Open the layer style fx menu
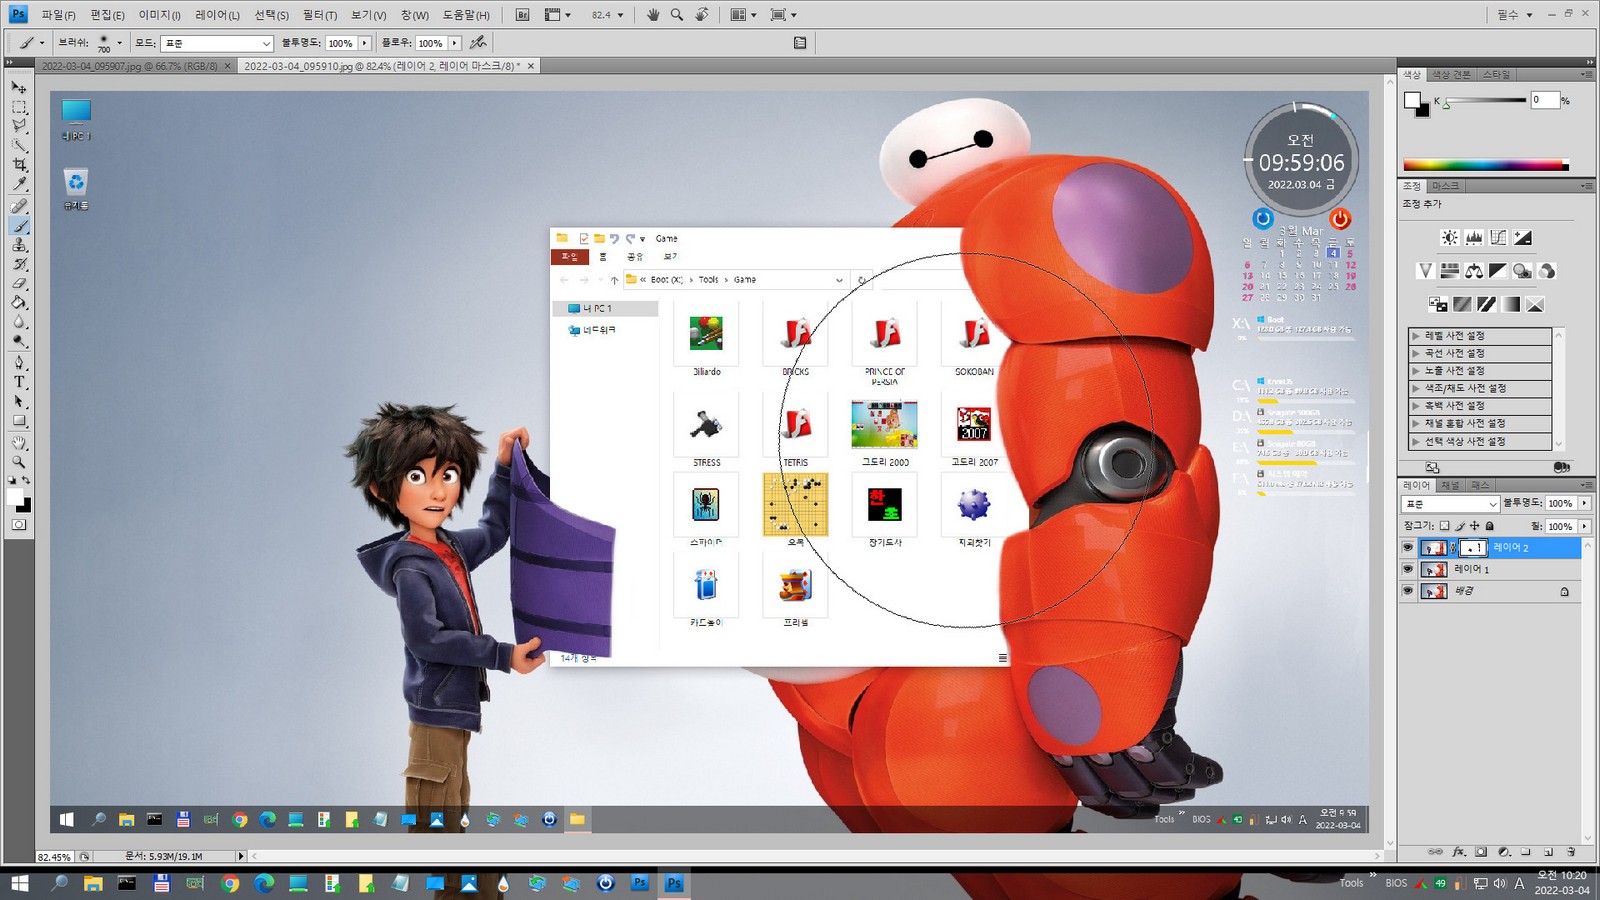This screenshot has width=1600, height=900. pos(1458,852)
